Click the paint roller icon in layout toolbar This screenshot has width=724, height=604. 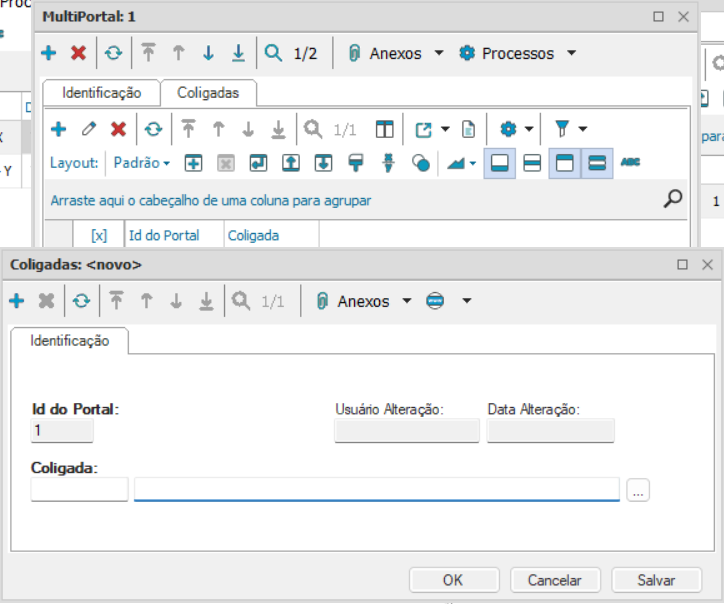tap(356, 163)
